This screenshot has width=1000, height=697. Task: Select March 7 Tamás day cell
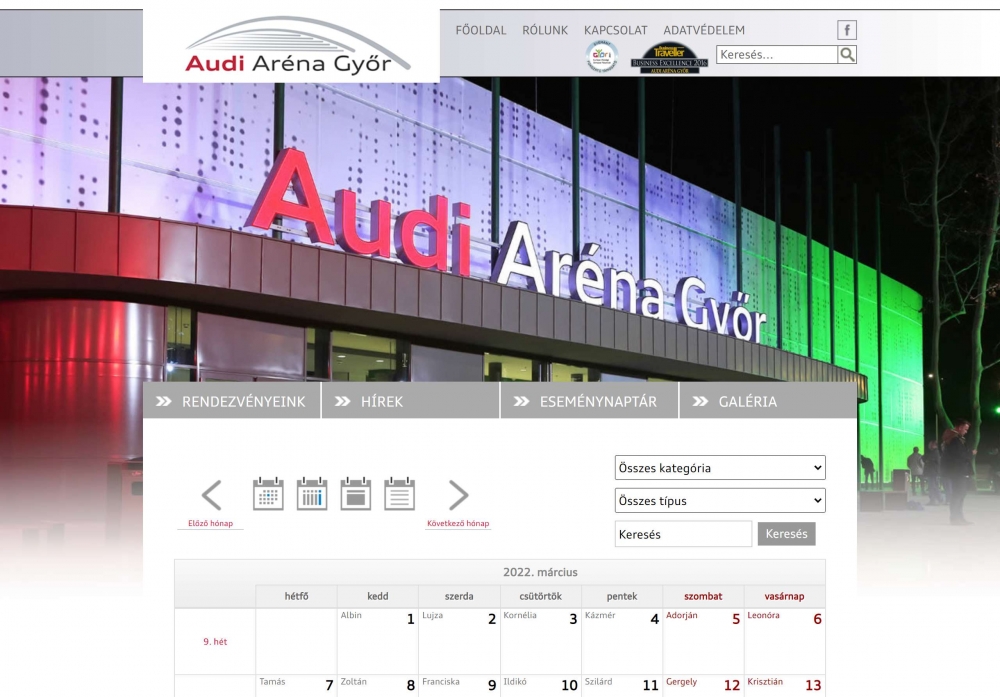pos(297,686)
